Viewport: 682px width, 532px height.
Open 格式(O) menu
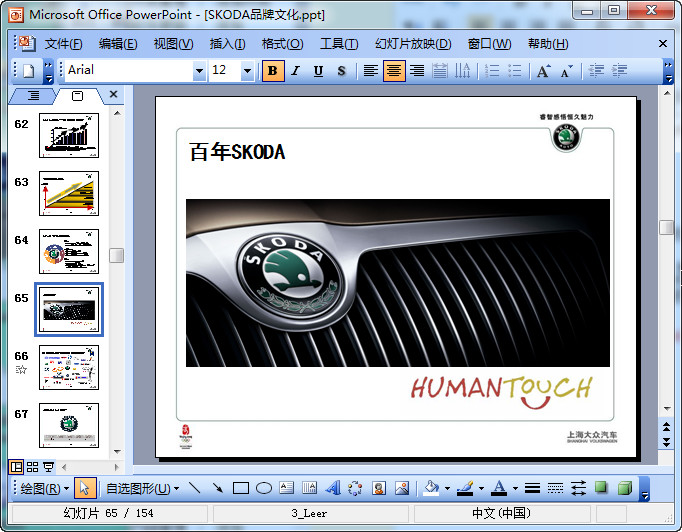[282, 44]
